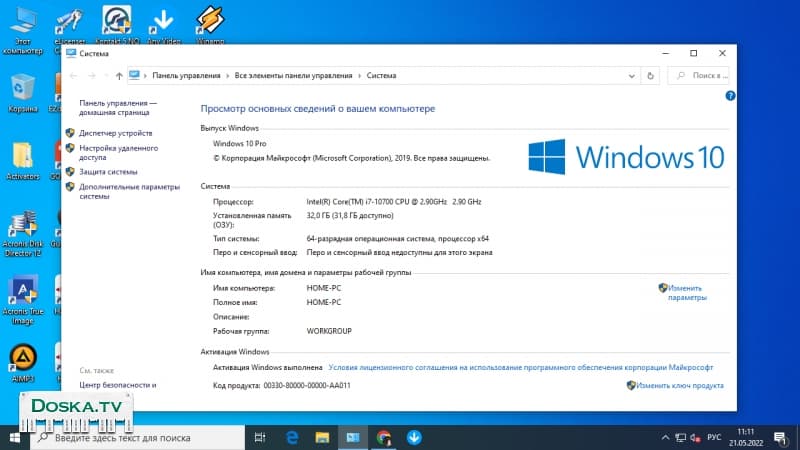This screenshot has height=450, width=800.
Task: Click Изменить ключ продукта link
Action: pos(679,385)
